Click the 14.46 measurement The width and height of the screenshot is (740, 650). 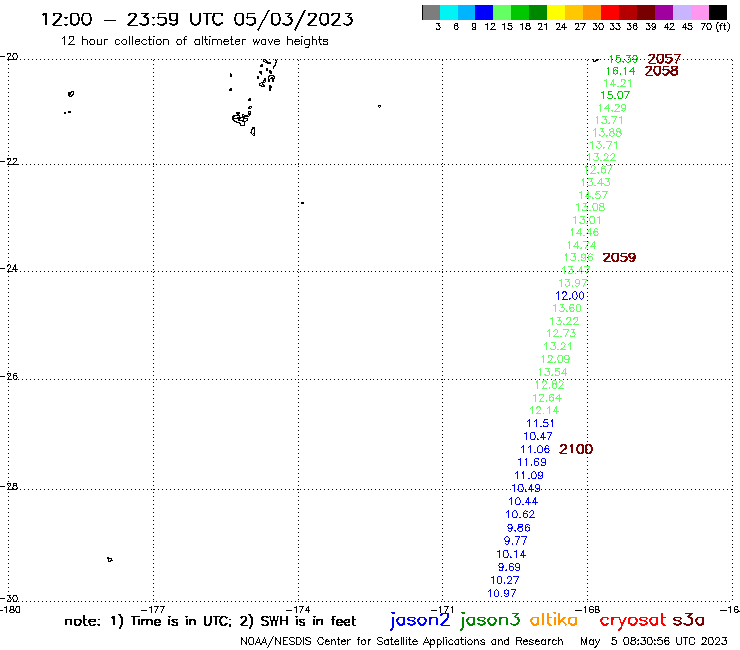[584, 232]
